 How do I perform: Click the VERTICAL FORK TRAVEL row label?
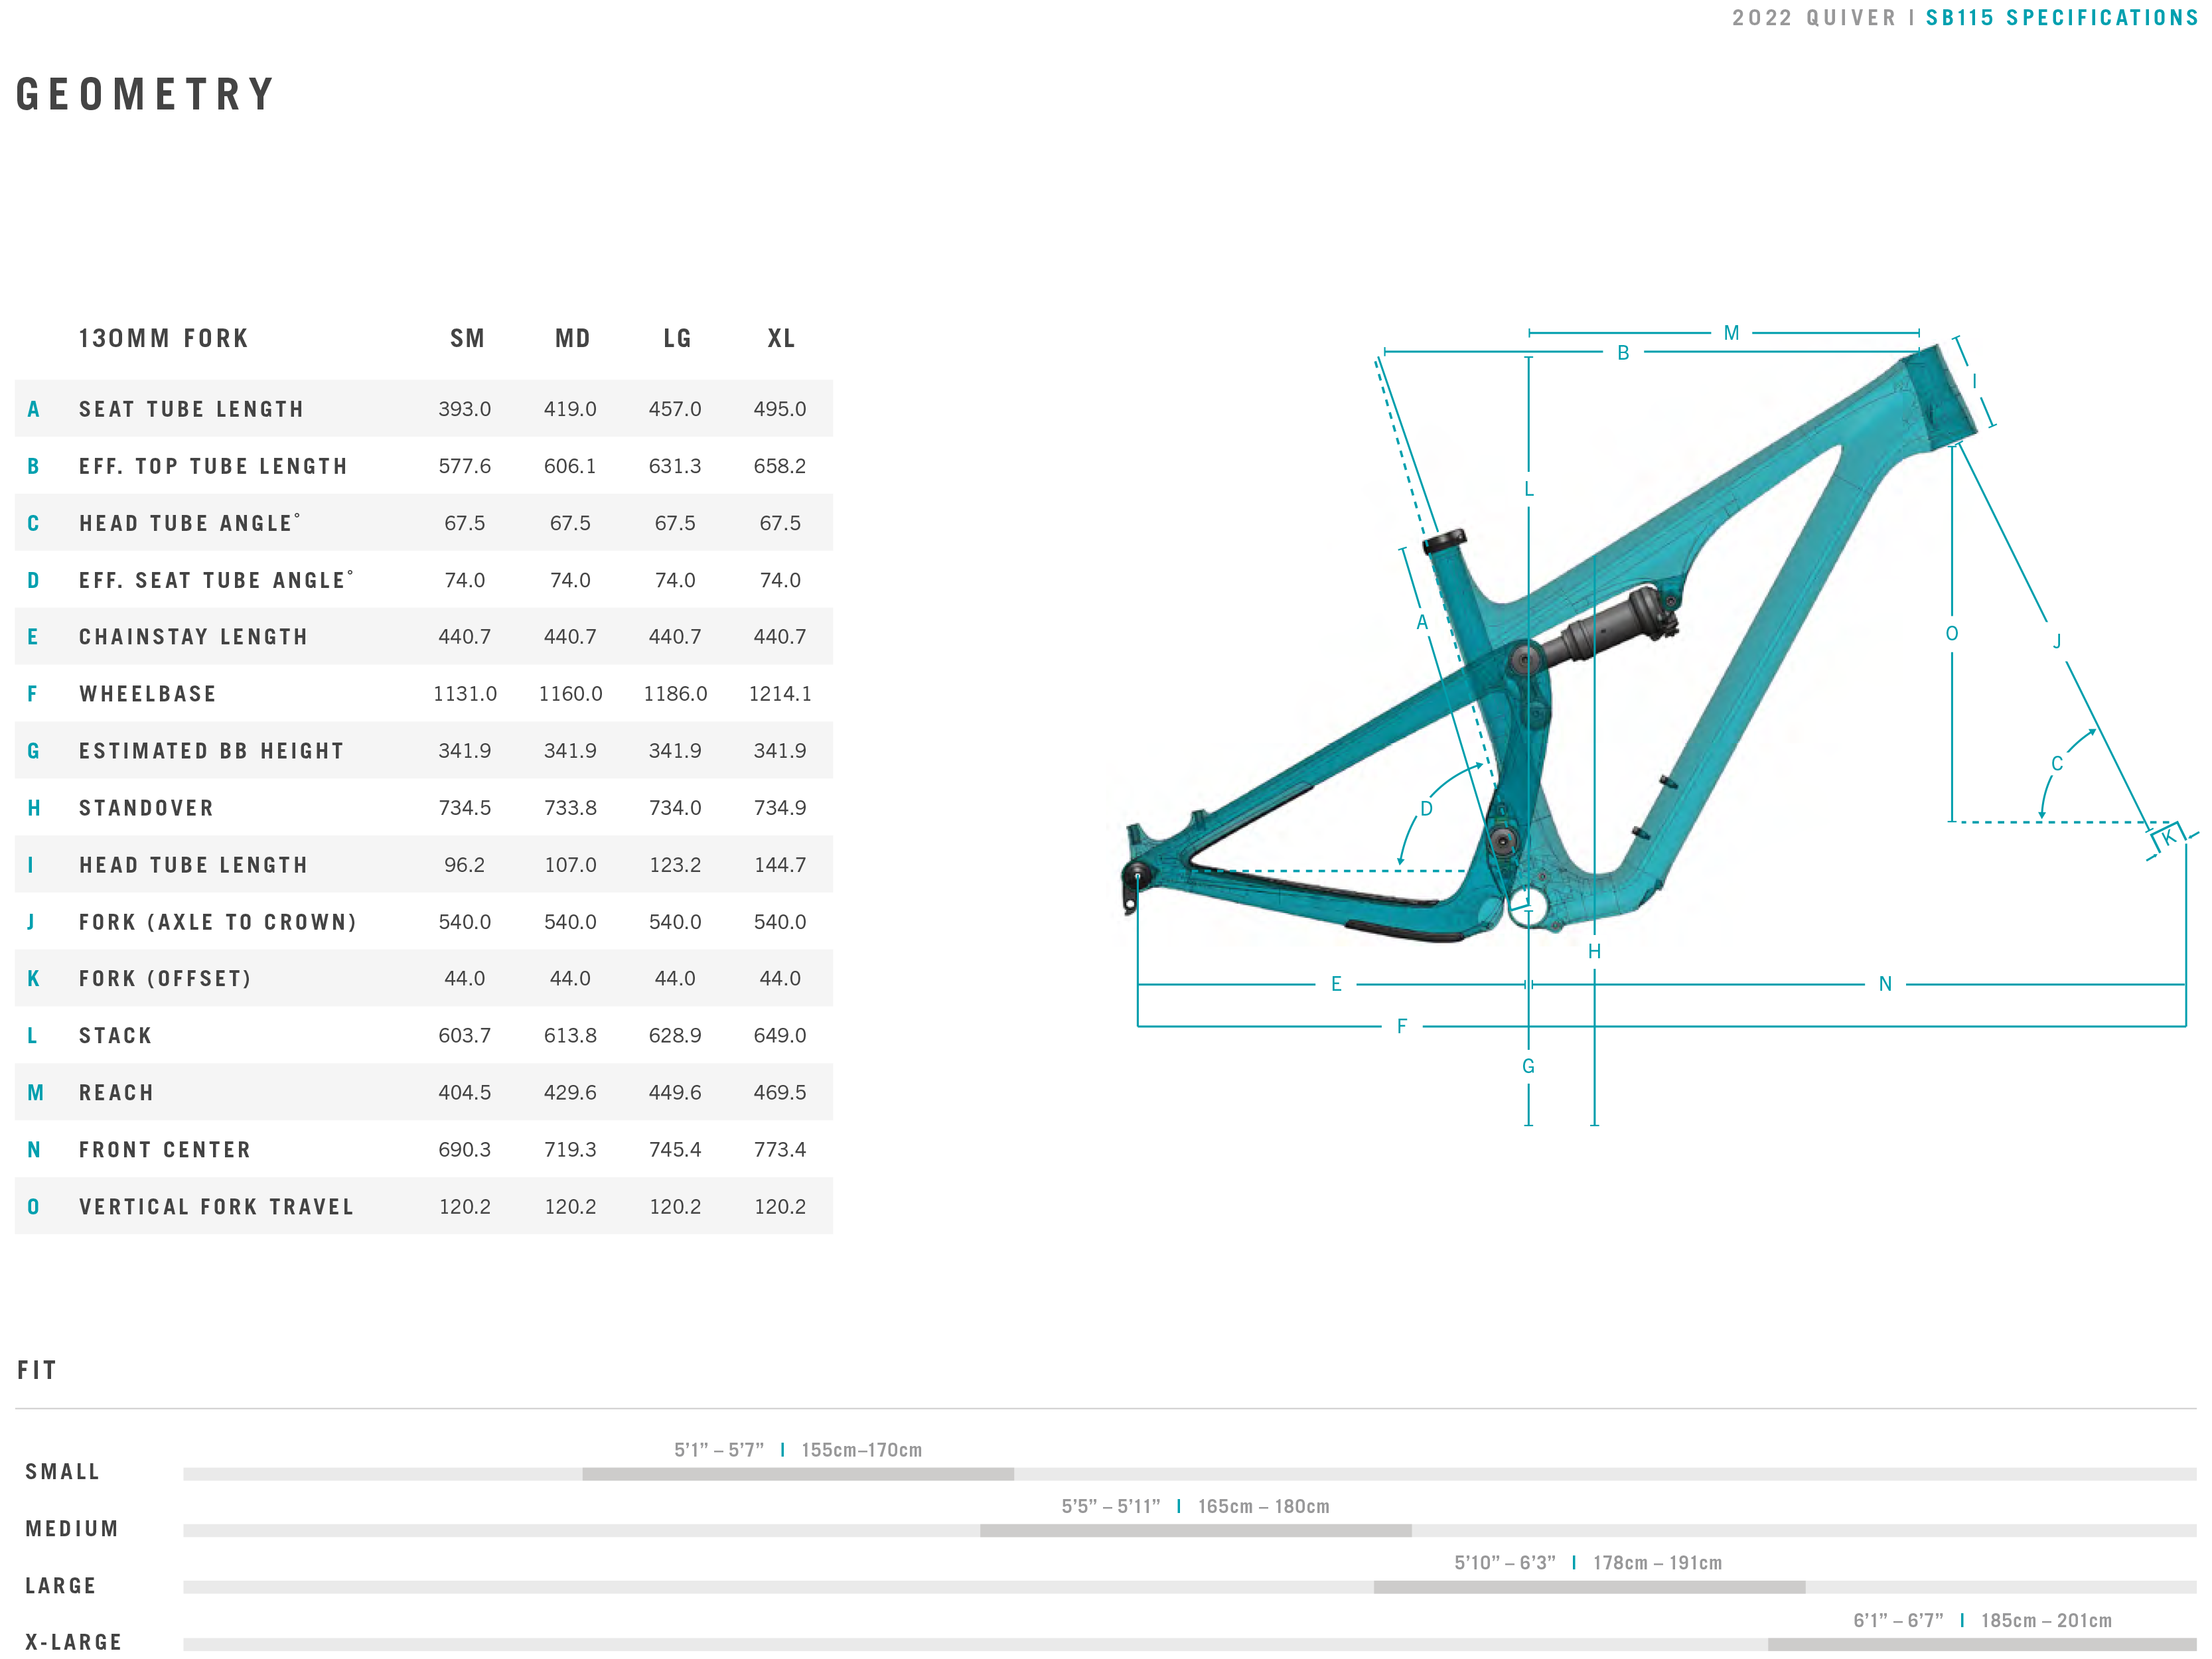217,1206
